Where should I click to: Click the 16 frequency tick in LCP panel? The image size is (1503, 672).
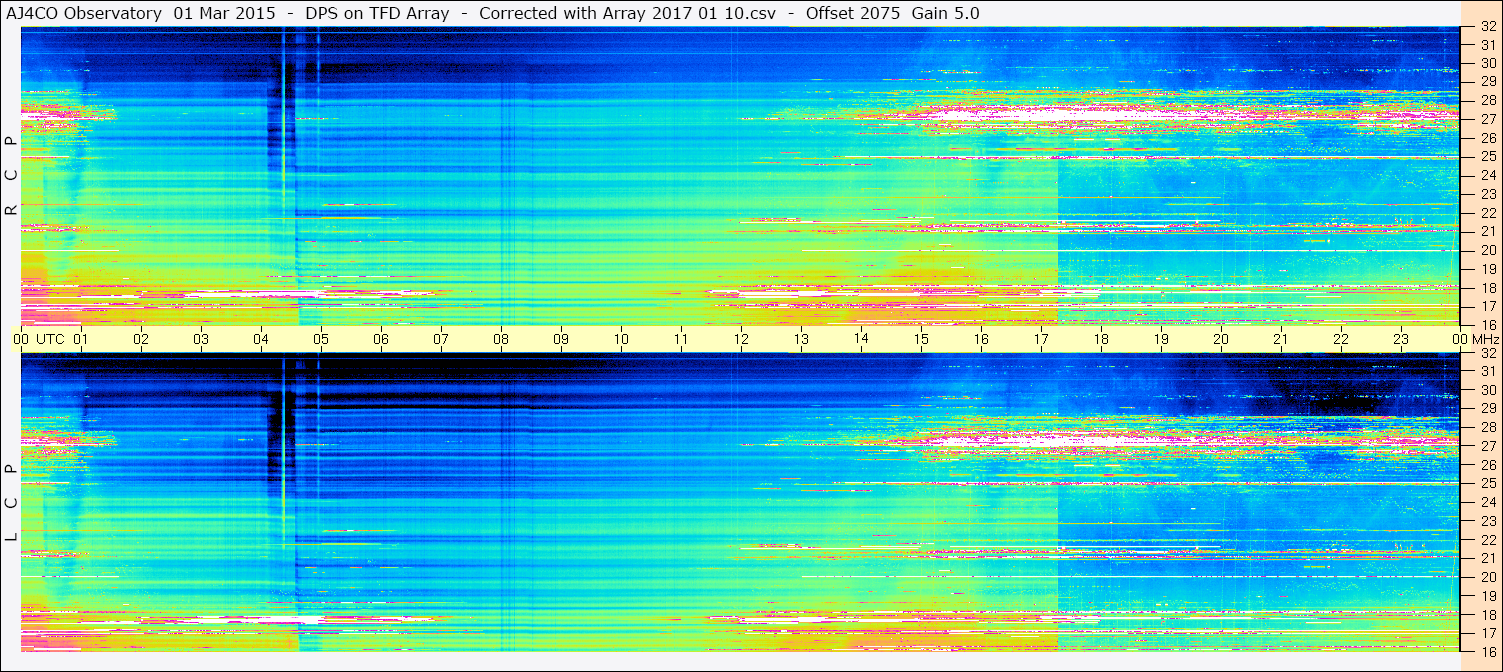(x=1487, y=651)
